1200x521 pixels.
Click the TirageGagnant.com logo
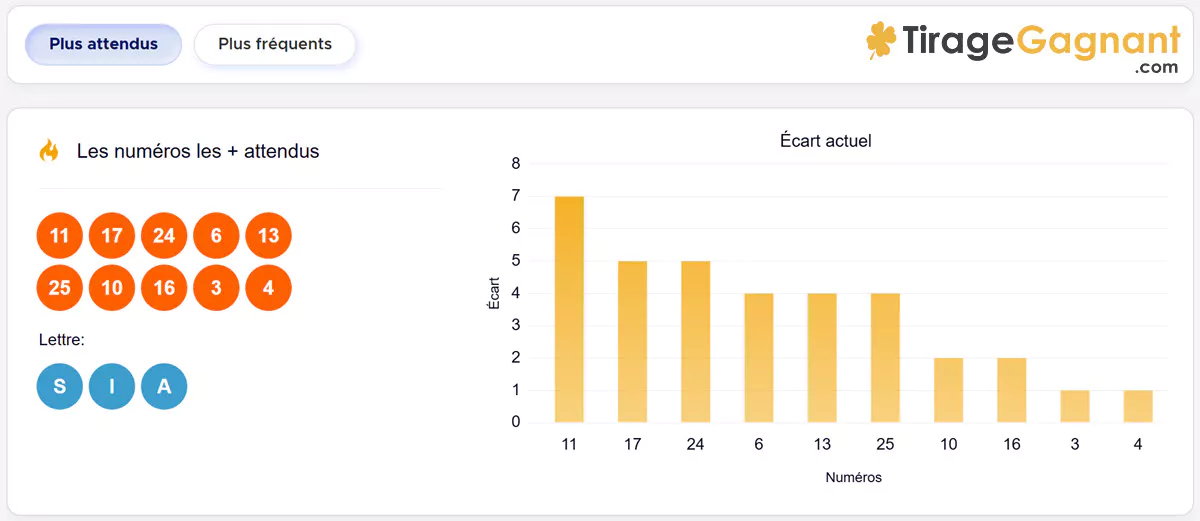[1023, 47]
